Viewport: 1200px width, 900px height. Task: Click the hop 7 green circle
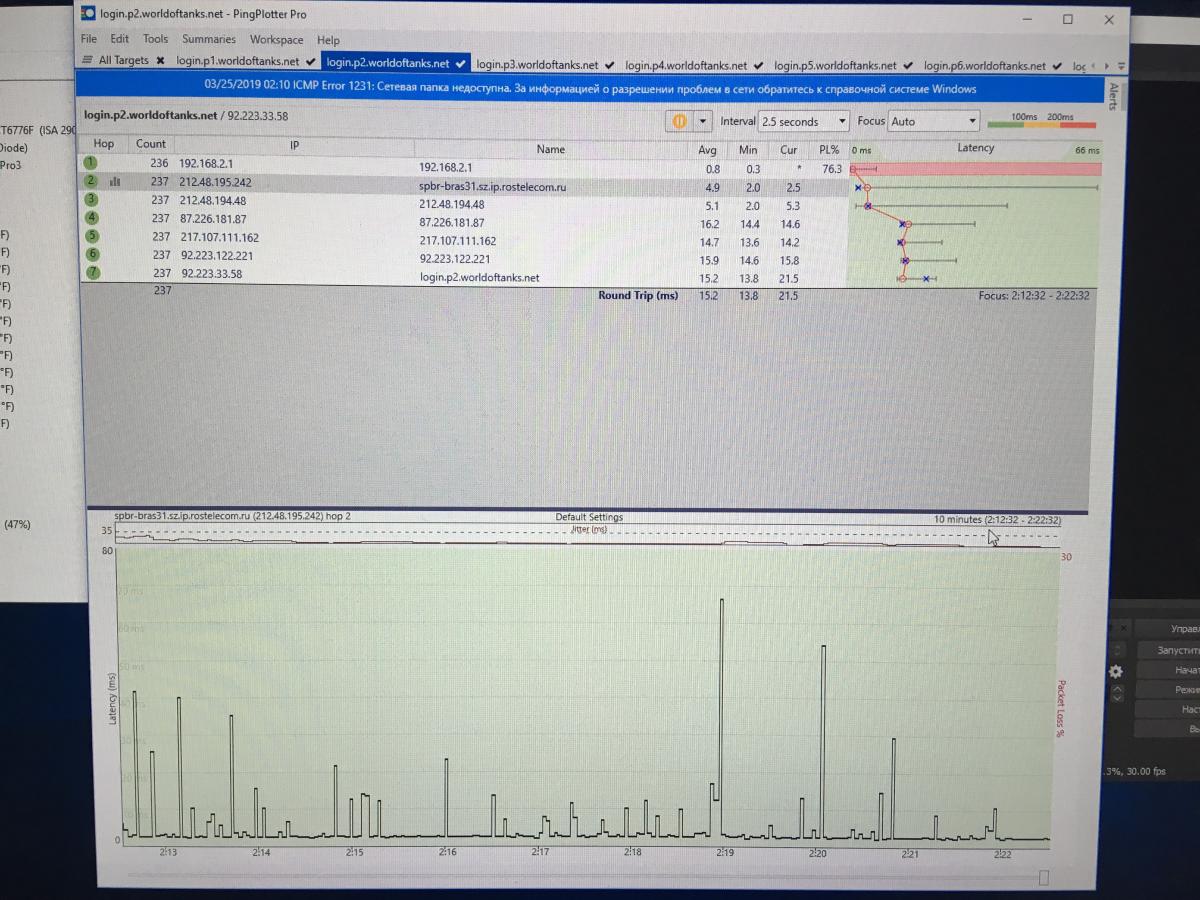(x=92, y=273)
